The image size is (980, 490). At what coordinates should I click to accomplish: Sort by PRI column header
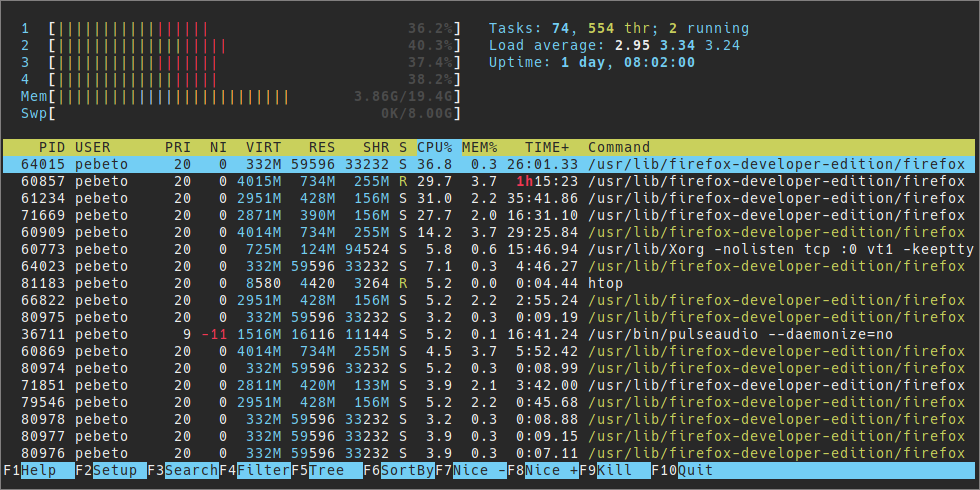[x=178, y=148]
